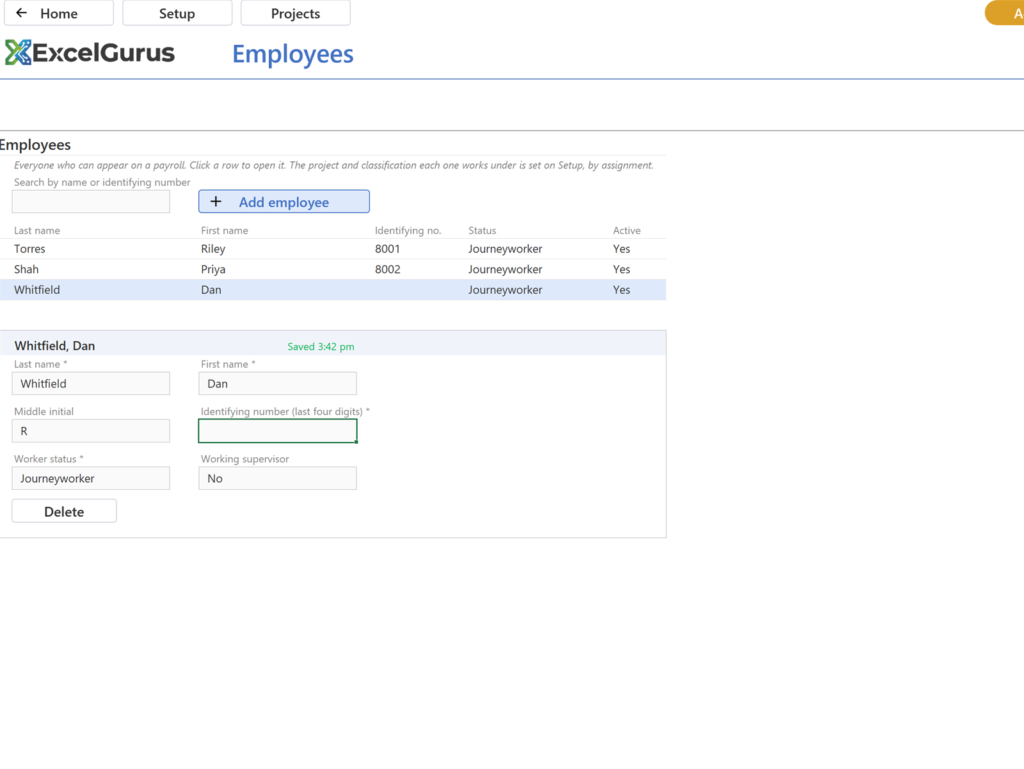The height and width of the screenshot is (769, 1024).
Task: Click first name Priya in the table
Action: tap(213, 269)
